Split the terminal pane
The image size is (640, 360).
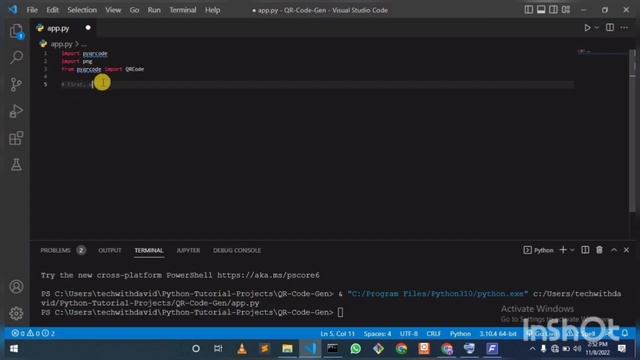(x=585, y=250)
